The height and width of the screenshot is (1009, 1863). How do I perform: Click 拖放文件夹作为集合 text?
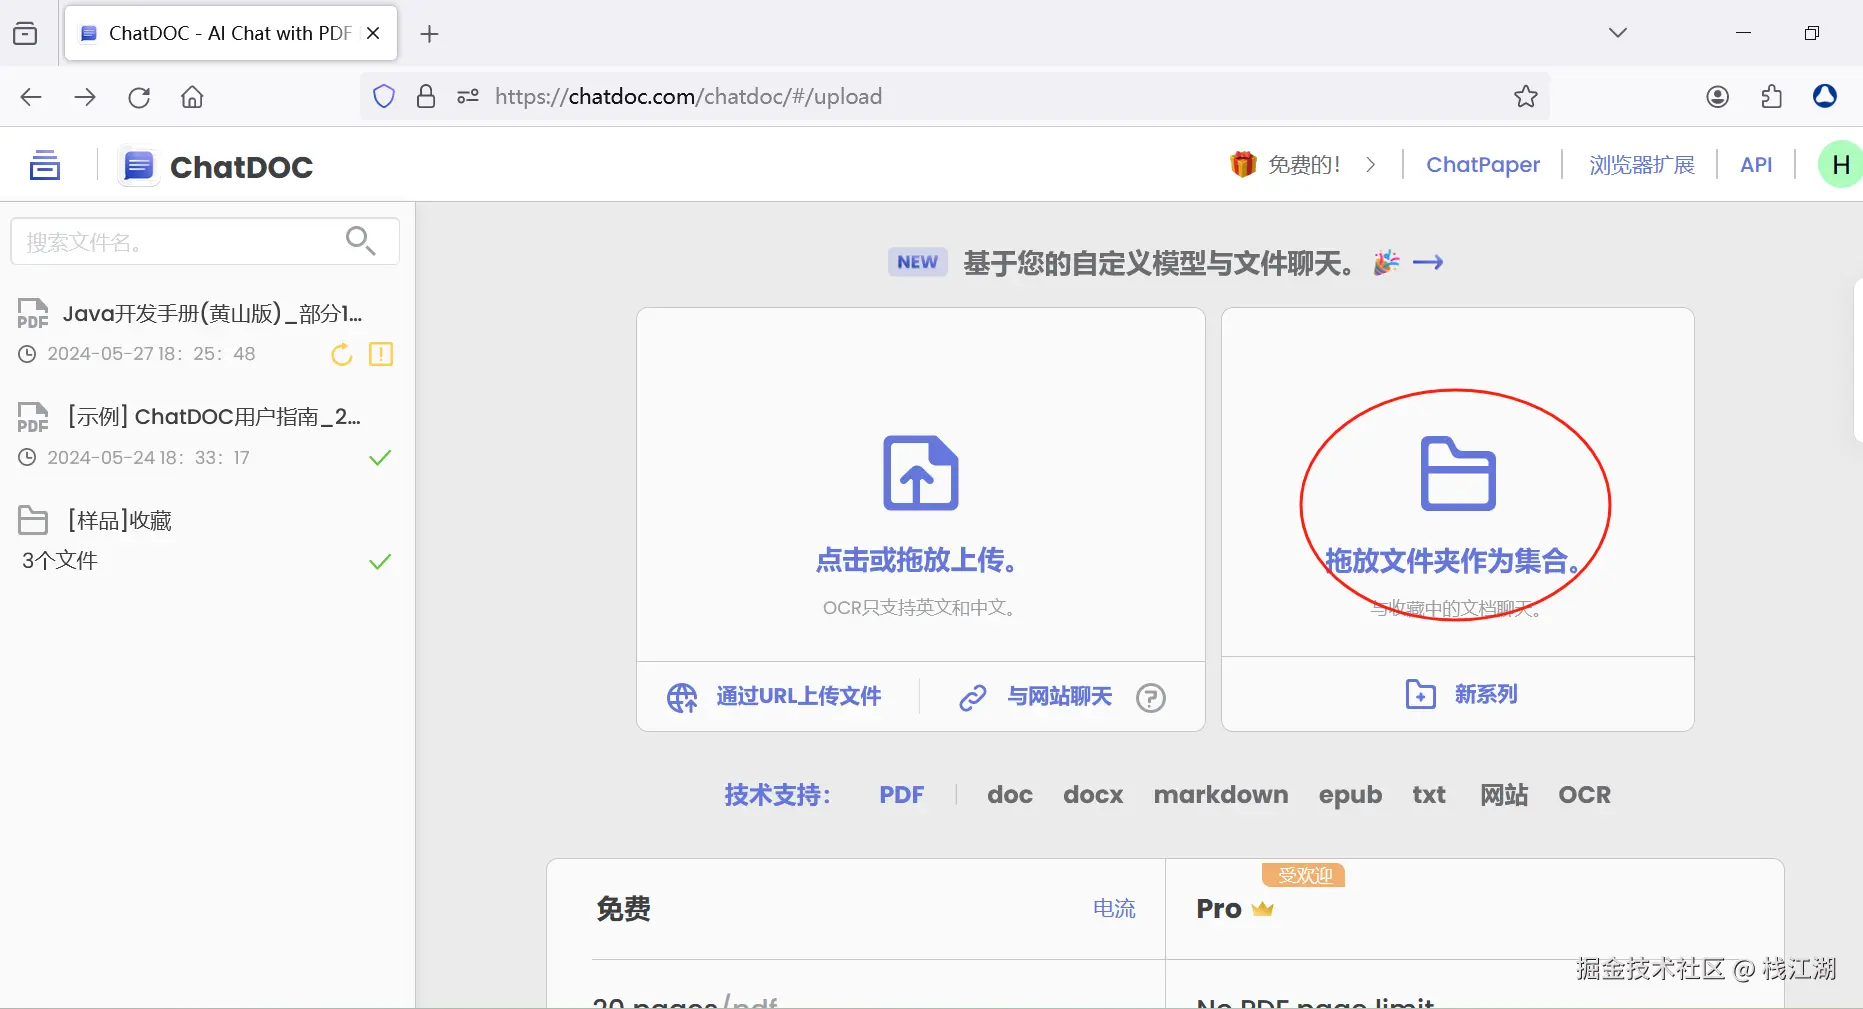click(x=1456, y=561)
